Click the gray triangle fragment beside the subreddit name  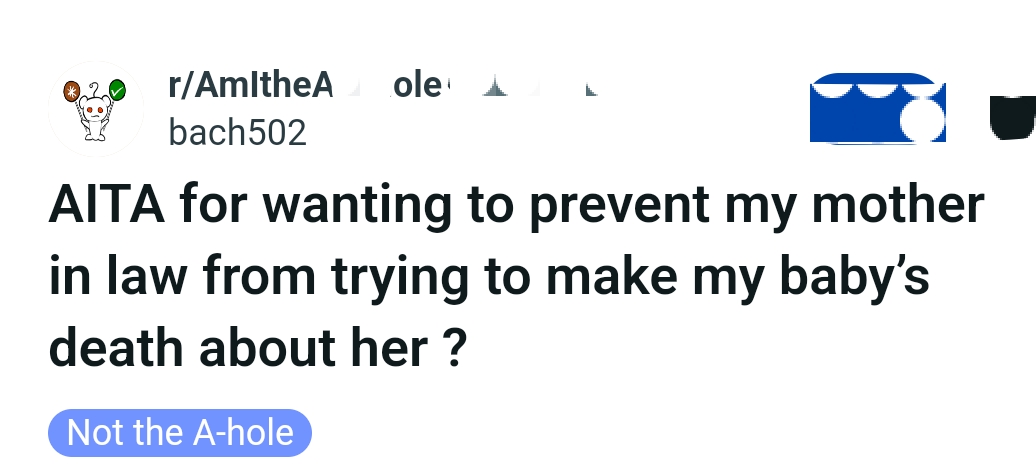490,89
